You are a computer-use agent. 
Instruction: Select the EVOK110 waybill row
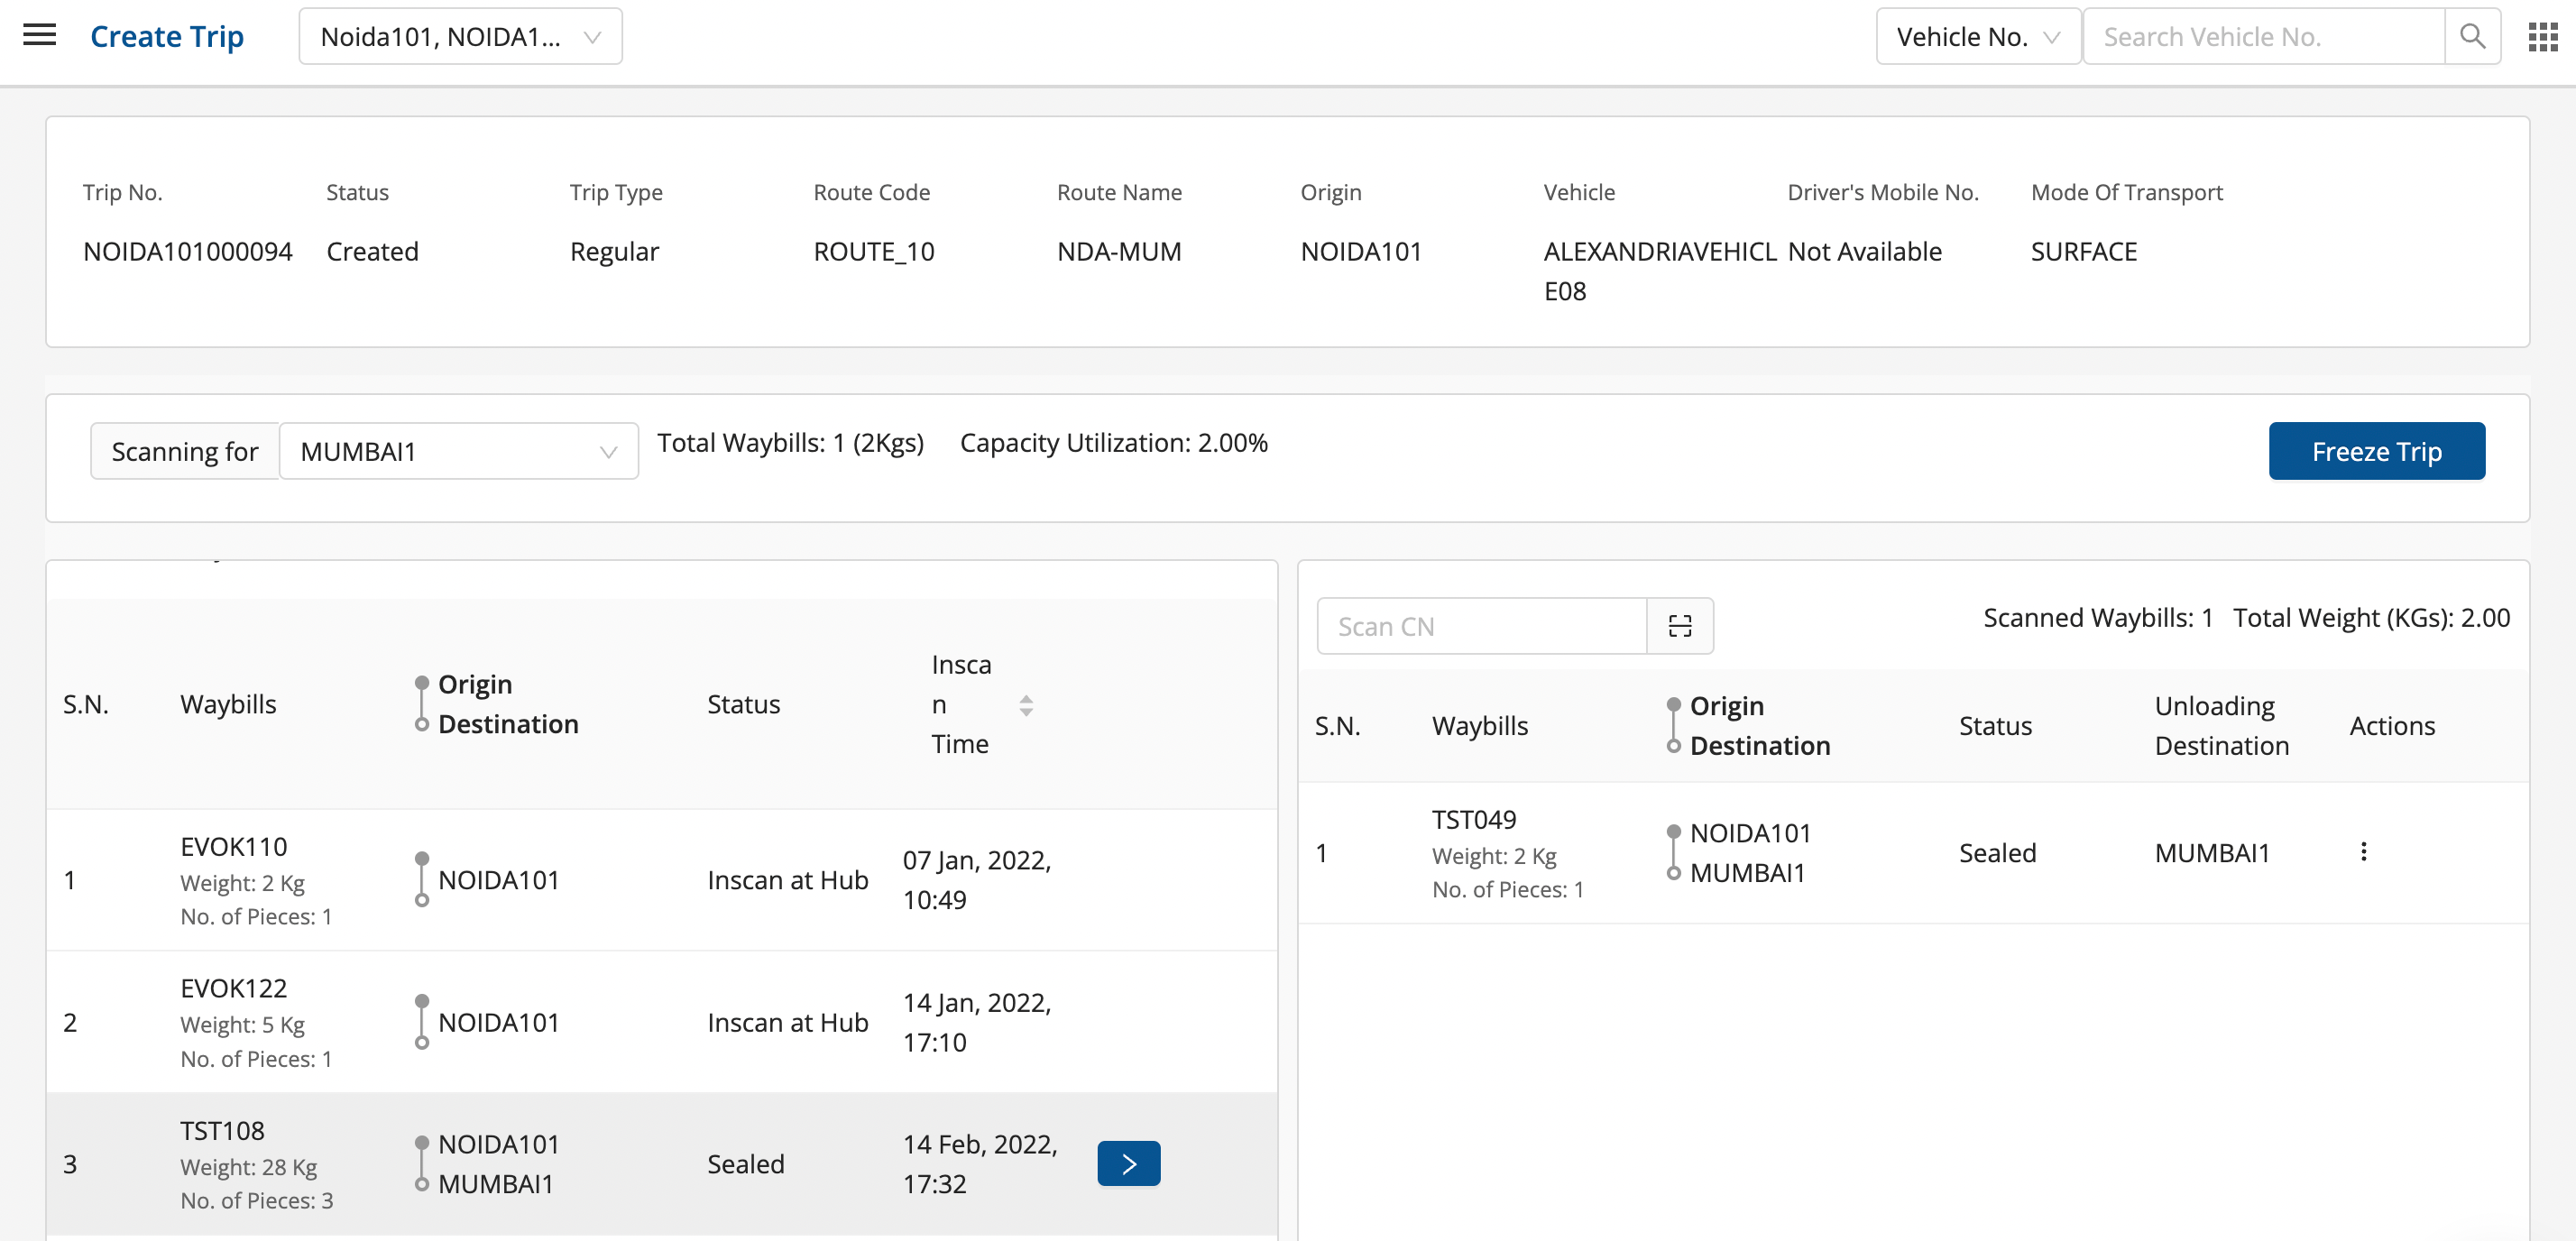233,847
